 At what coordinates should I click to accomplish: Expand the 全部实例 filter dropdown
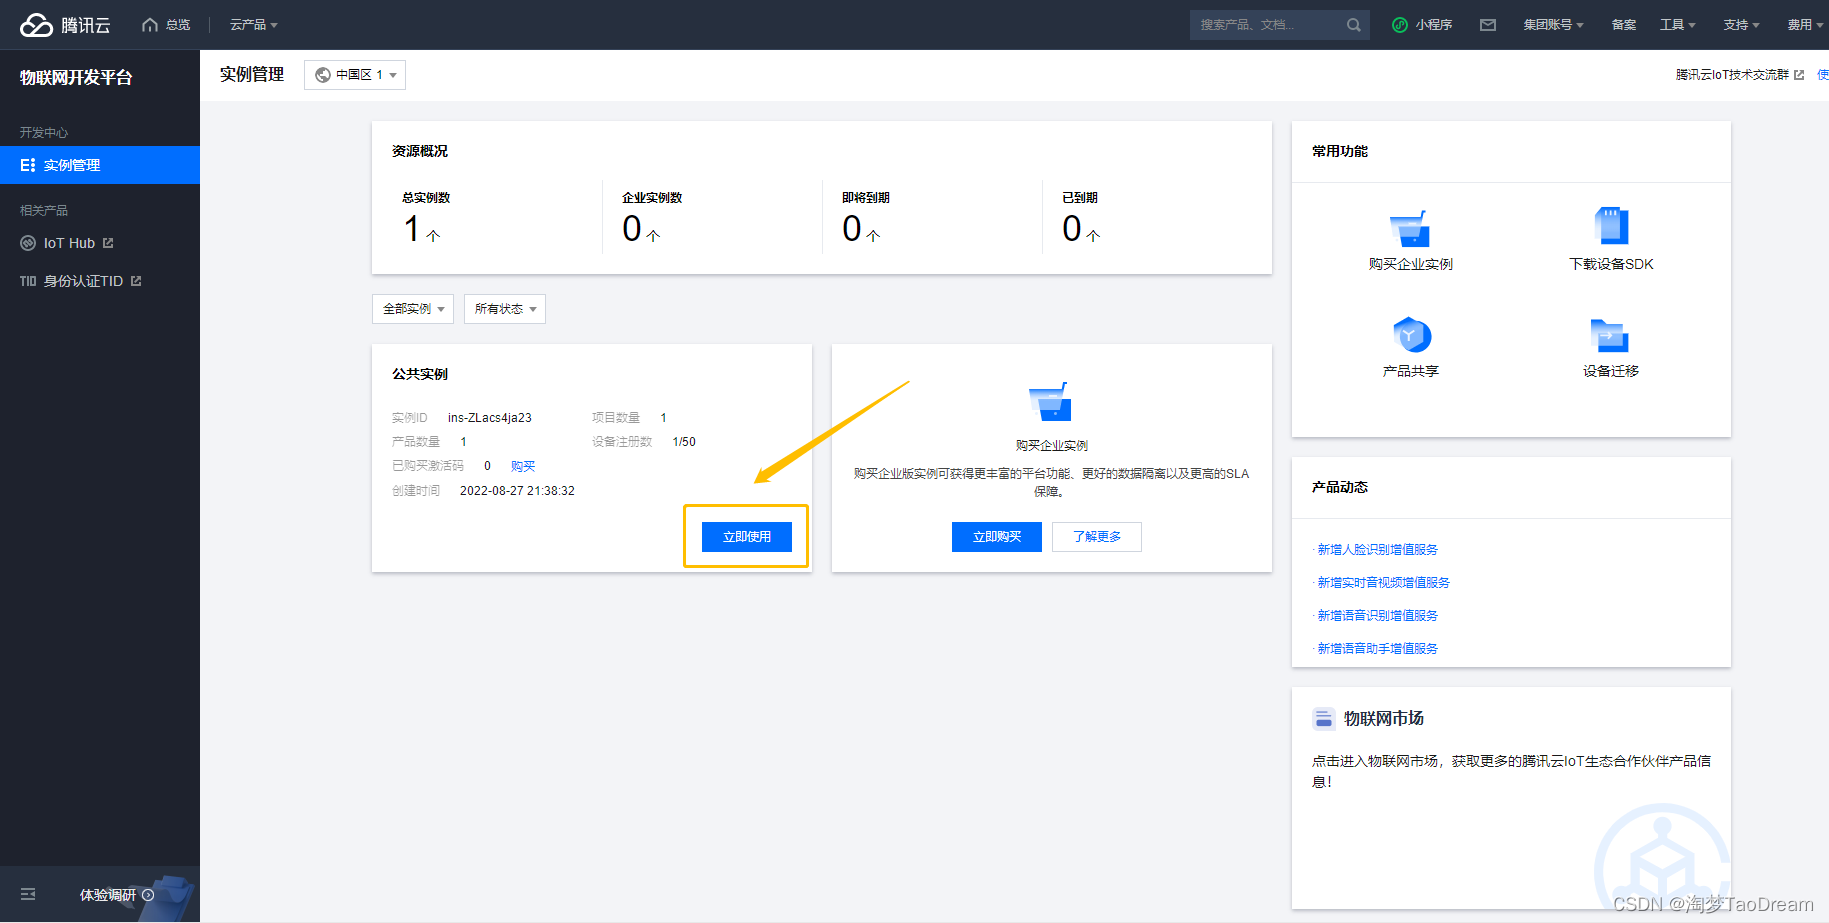(413, 309)
